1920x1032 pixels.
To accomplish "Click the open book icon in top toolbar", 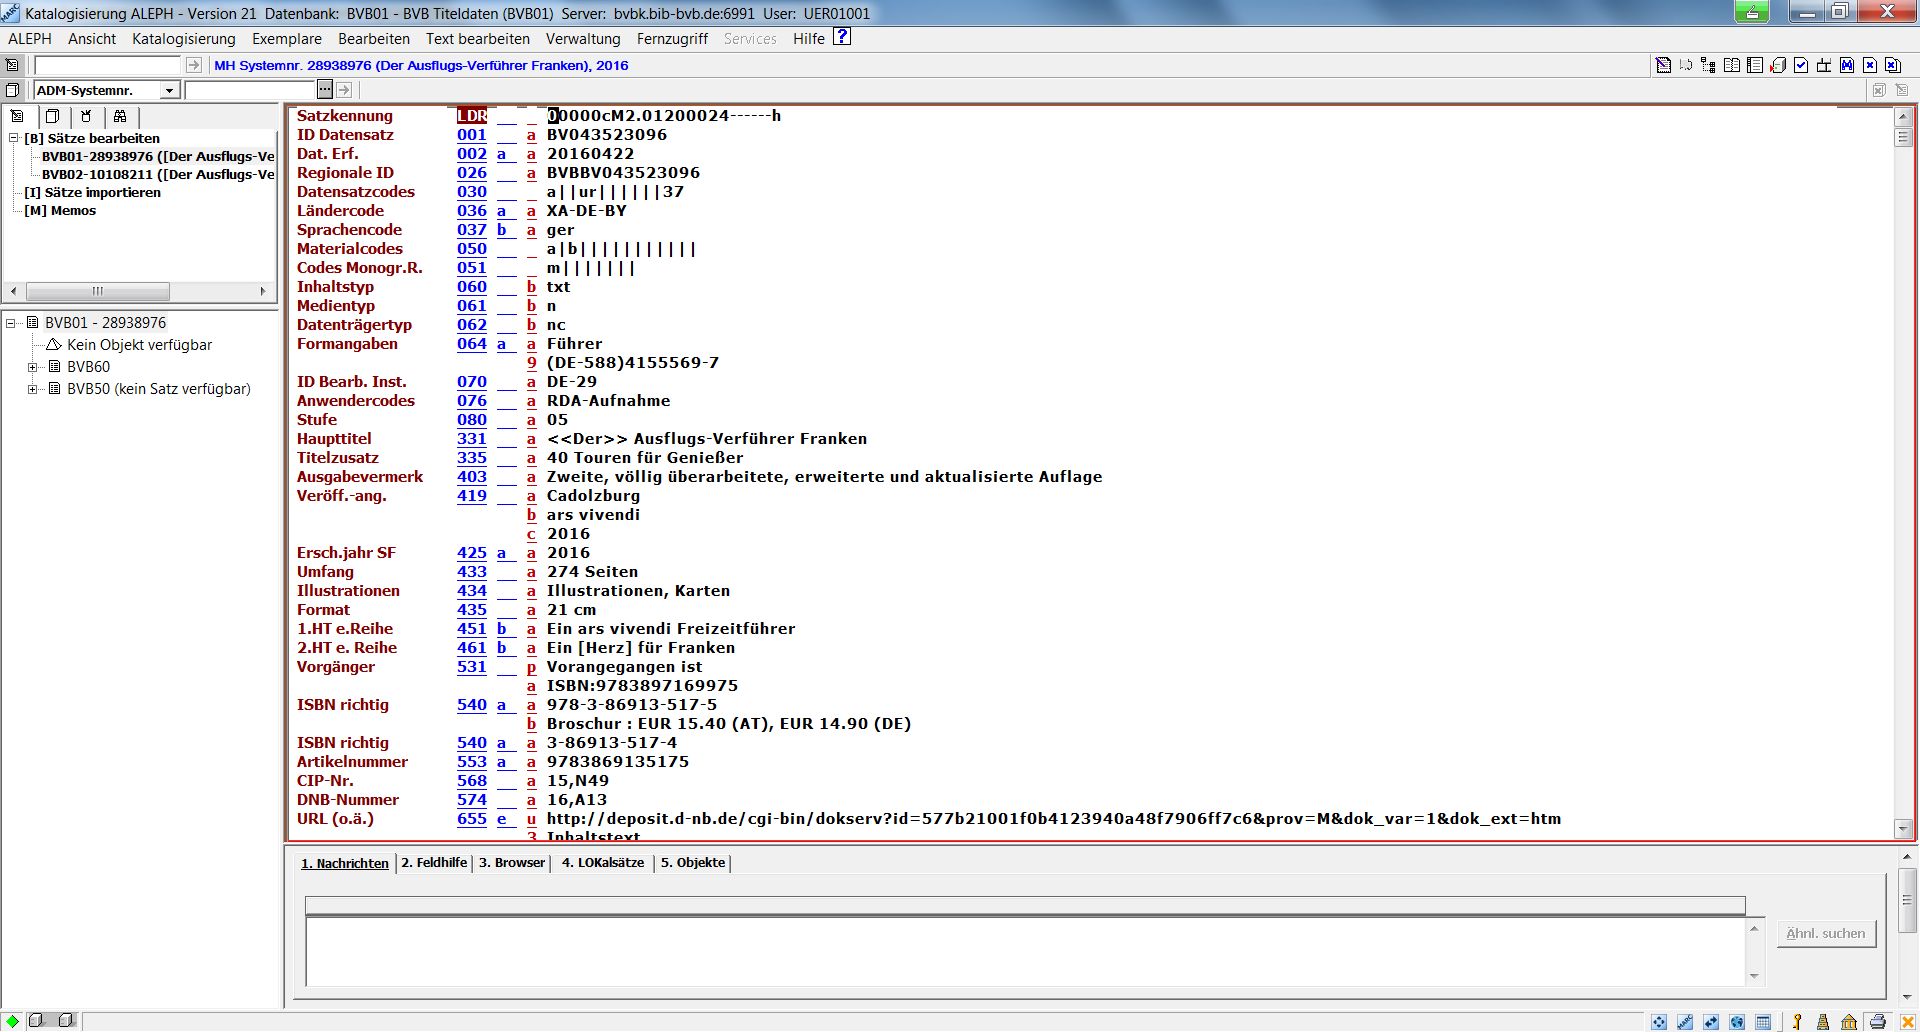I will [x=1732, y=66].
